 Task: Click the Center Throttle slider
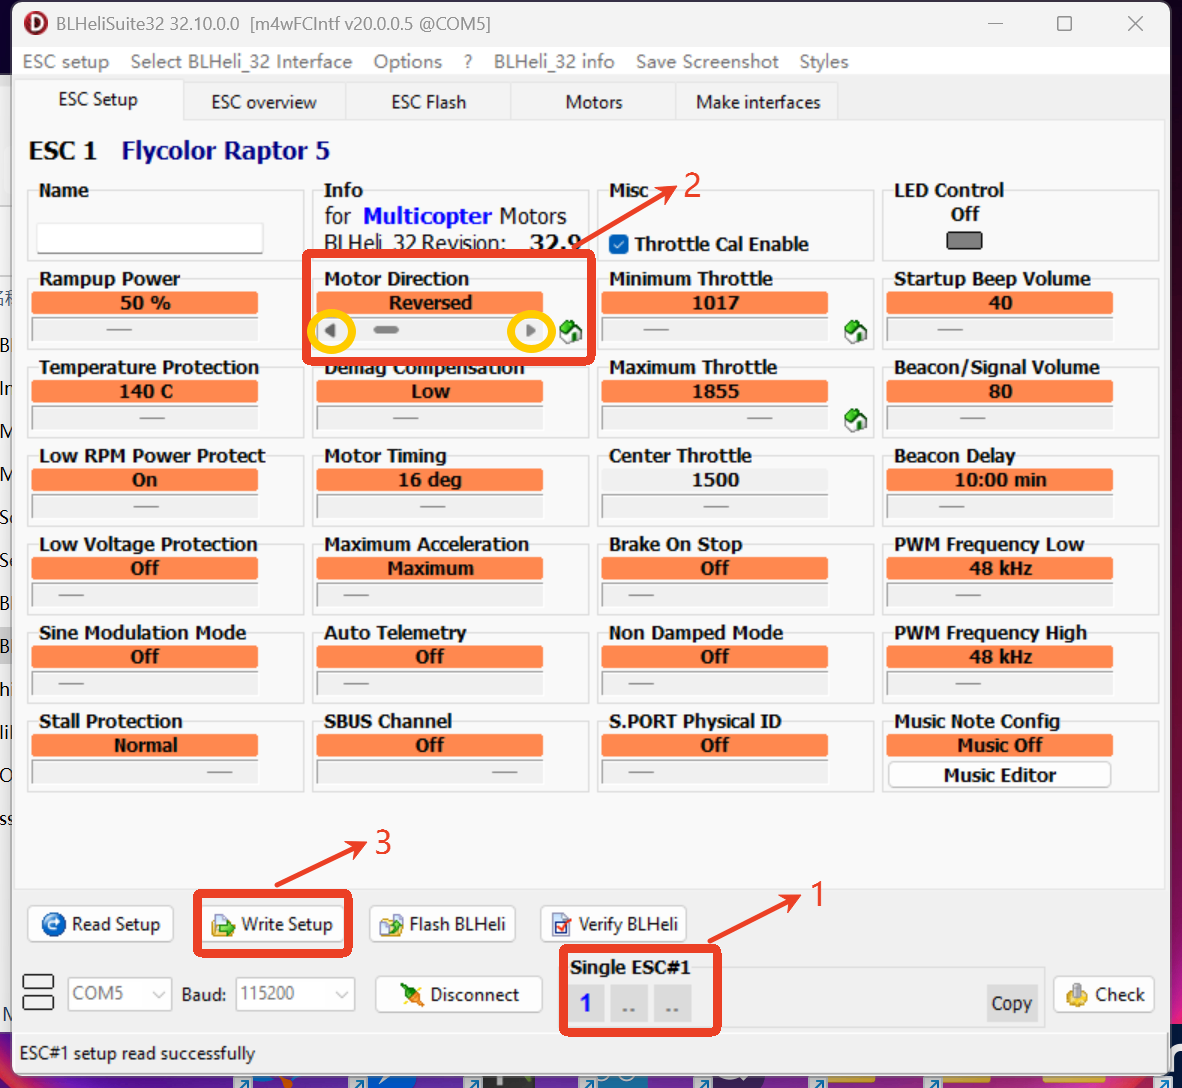[x=715, y=506]
